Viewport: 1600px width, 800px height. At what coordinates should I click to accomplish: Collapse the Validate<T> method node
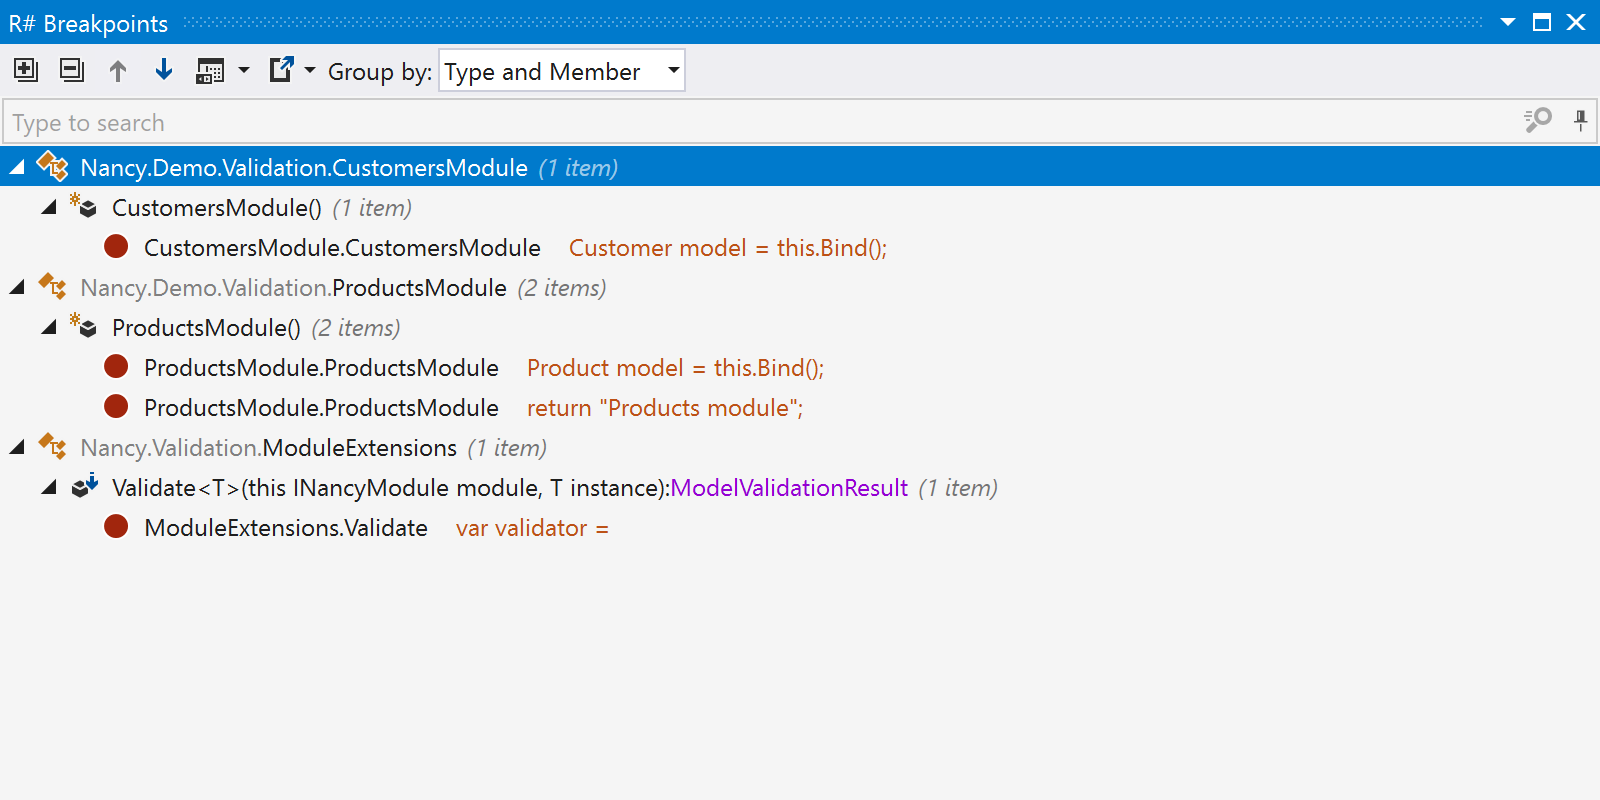49,488
